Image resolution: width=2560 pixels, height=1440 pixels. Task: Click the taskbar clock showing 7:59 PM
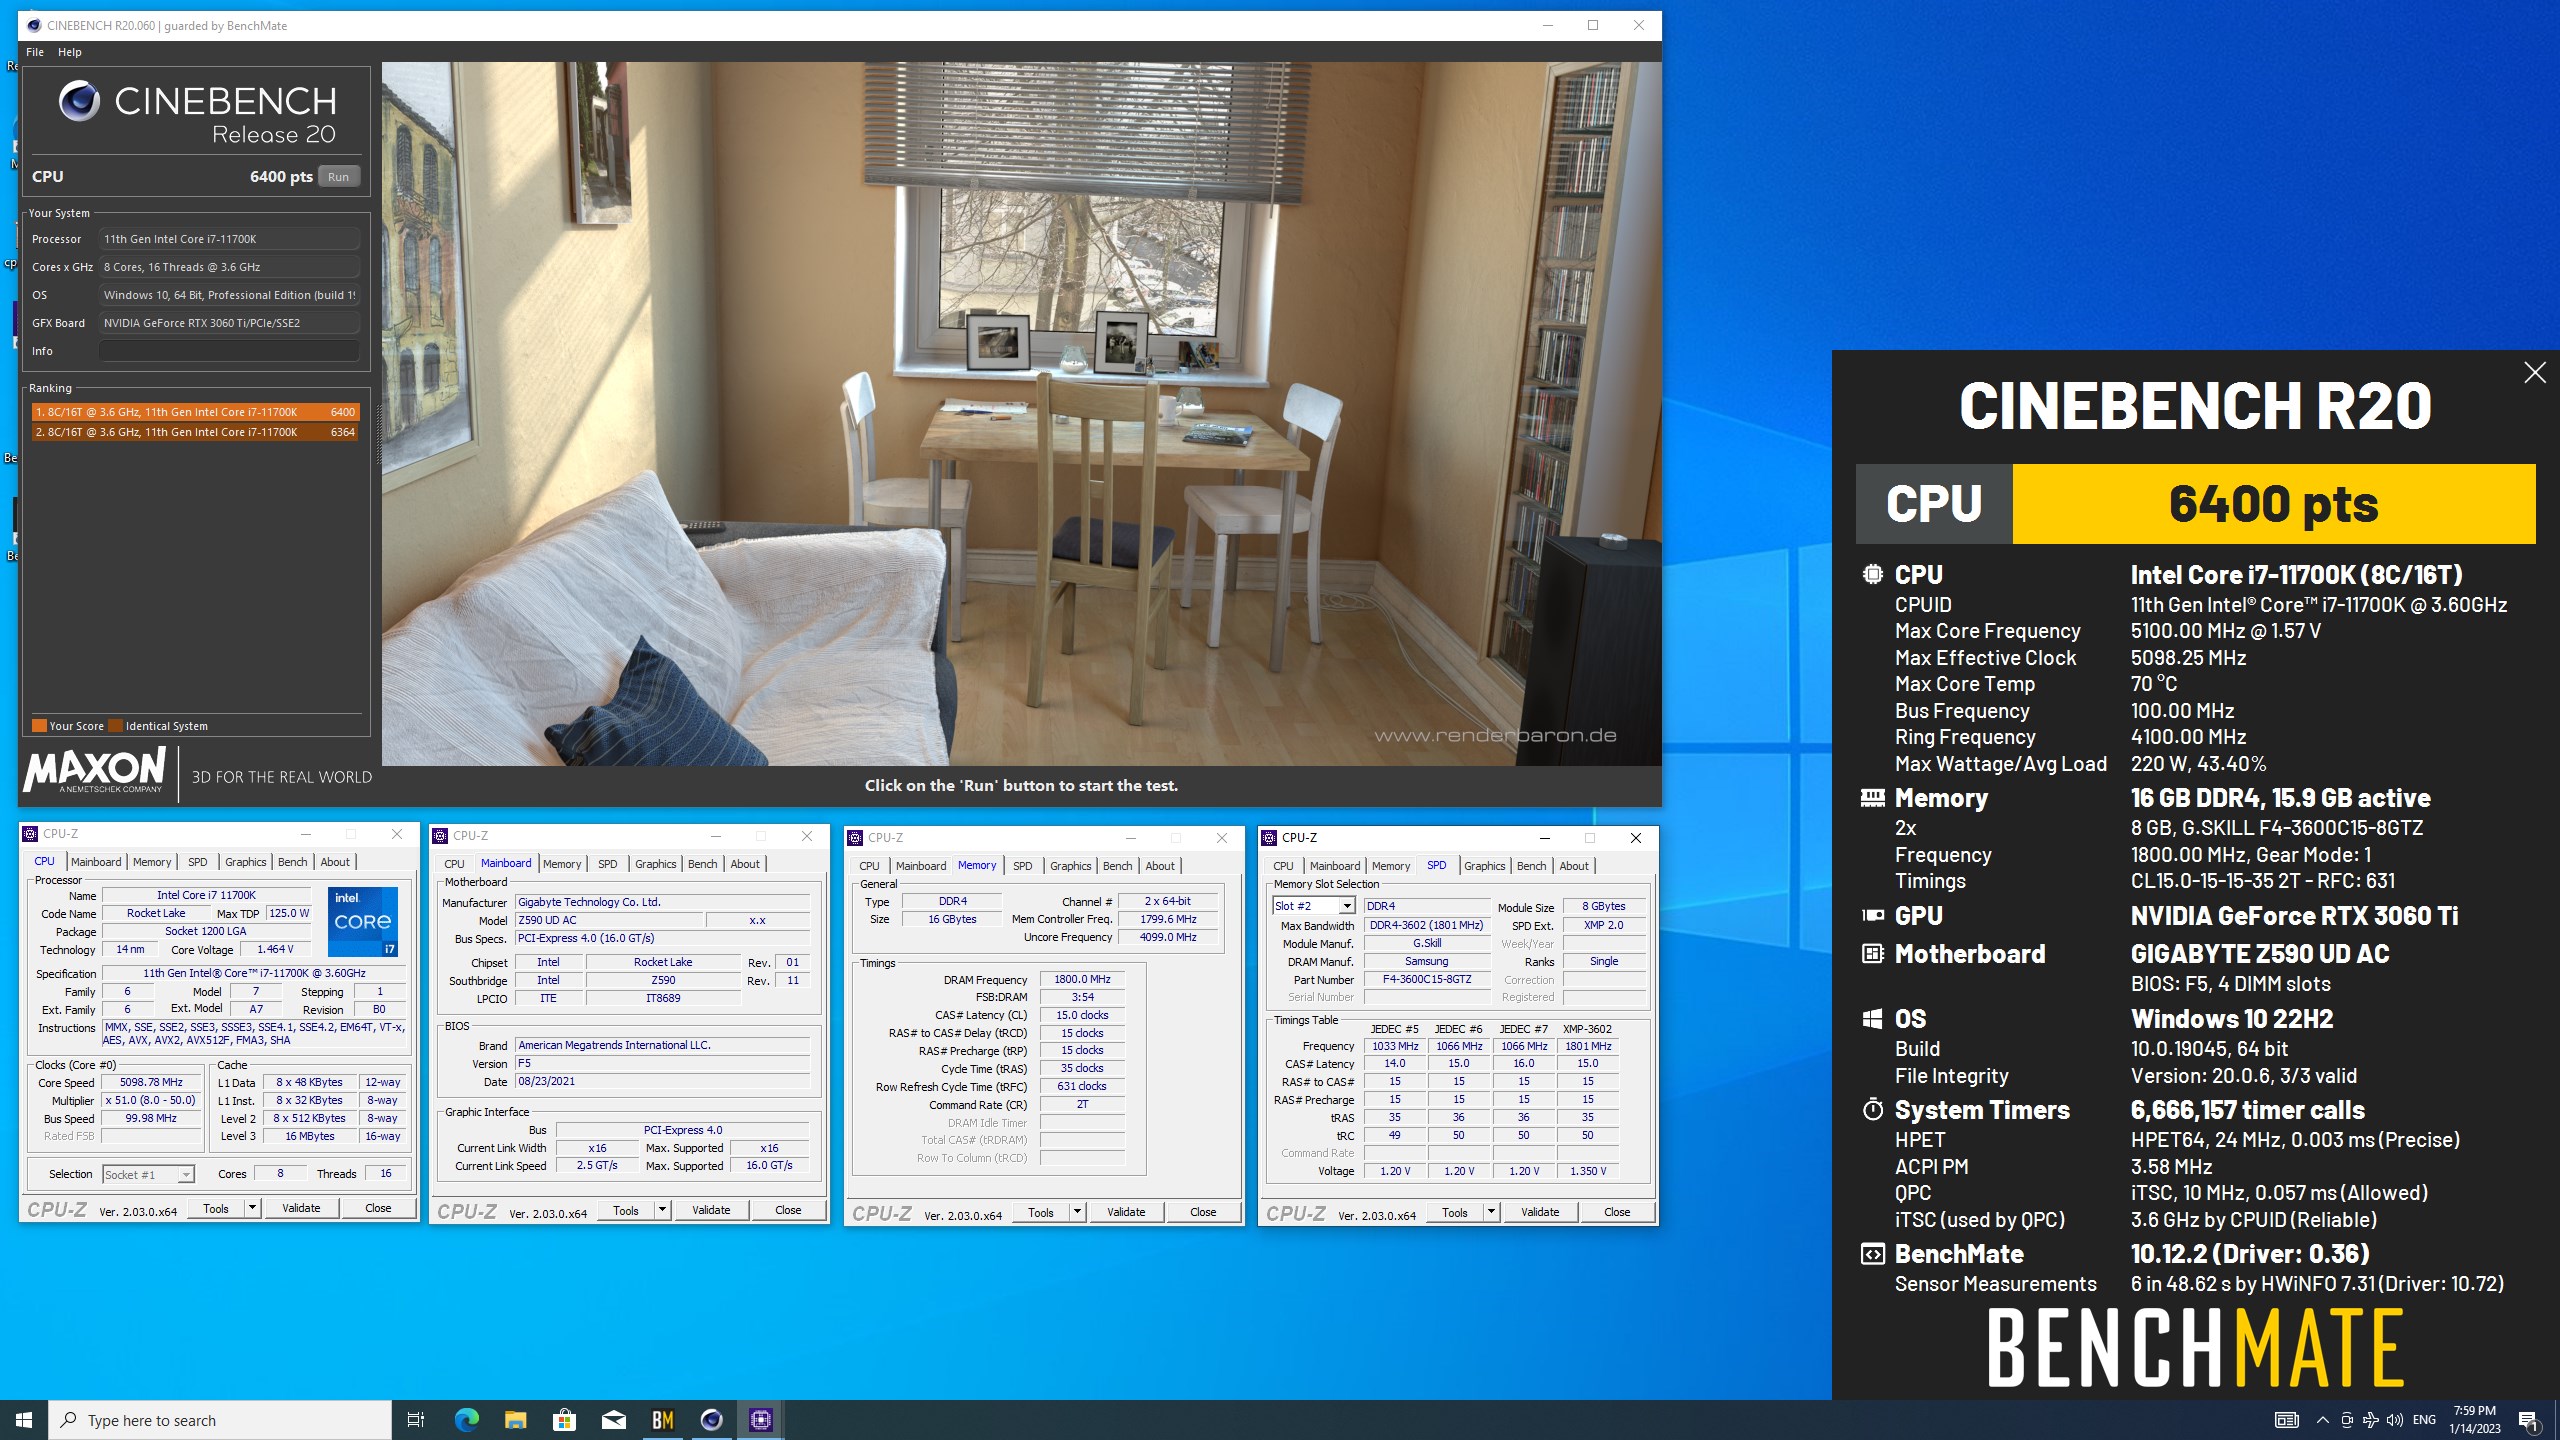tap(2474, 1420)
